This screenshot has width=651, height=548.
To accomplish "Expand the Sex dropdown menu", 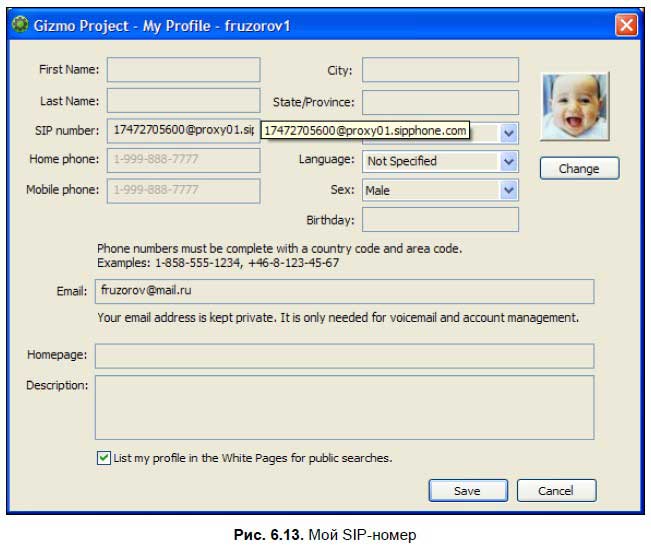I will [x=509, y=190].
